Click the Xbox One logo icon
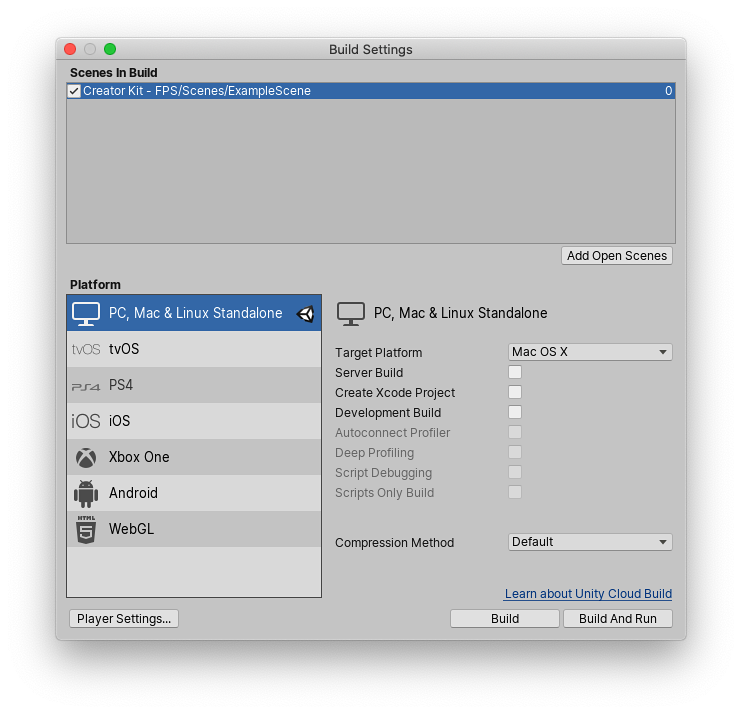This screenshot has height=714, width=742. coord(85,458)
